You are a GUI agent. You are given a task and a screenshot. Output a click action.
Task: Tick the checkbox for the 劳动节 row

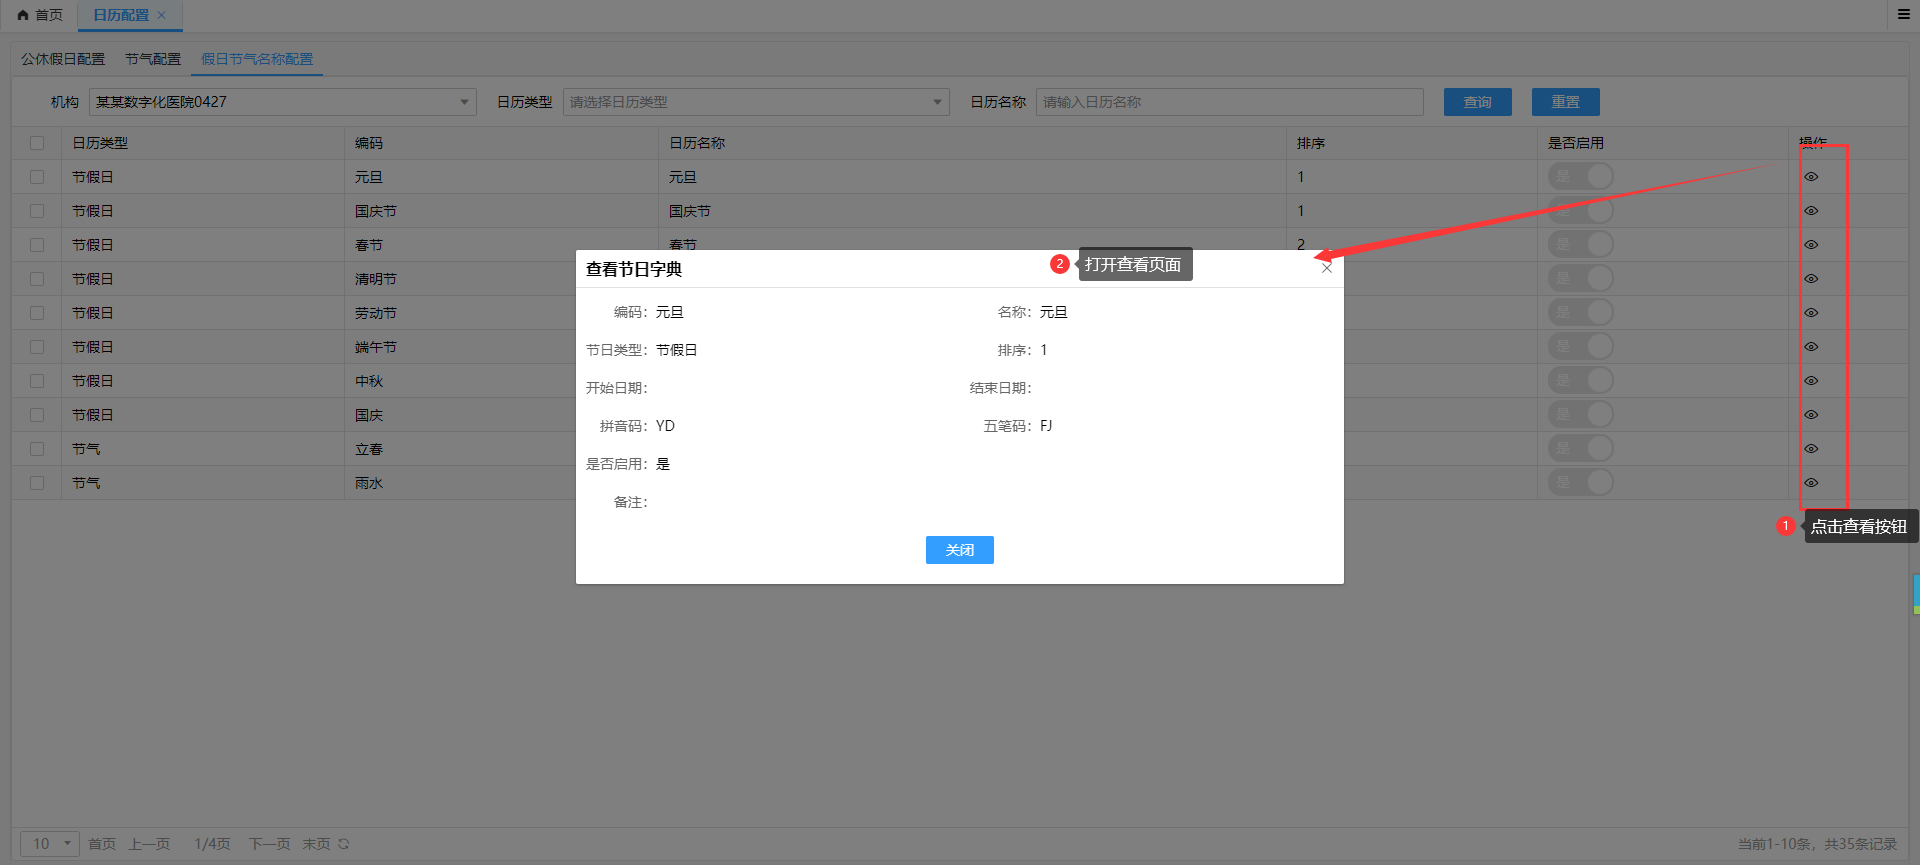37,313
